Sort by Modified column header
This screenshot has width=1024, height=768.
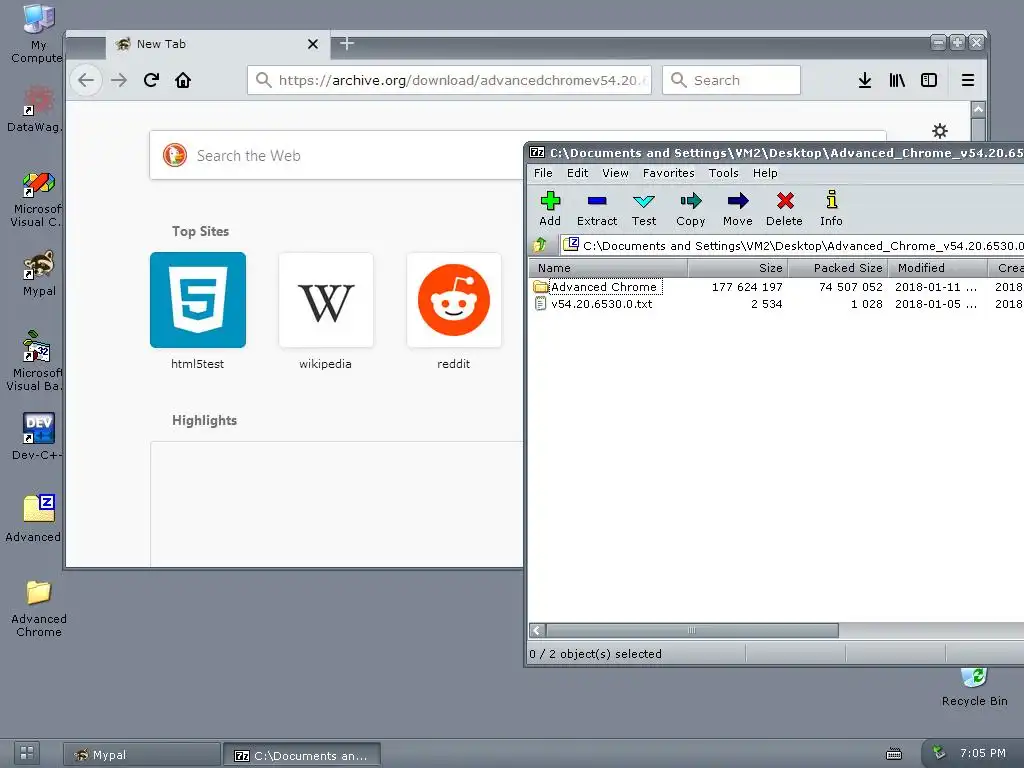[937, 268]
